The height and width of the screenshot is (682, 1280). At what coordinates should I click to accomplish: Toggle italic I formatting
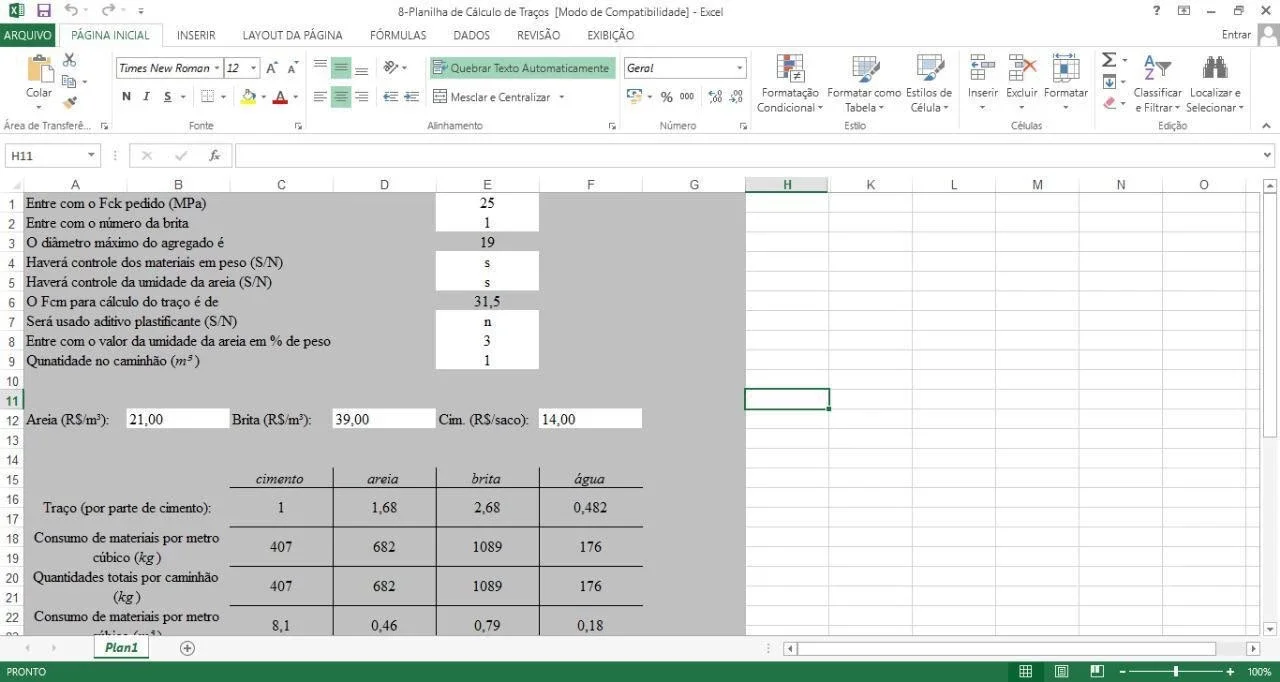(x=146, y=97)
